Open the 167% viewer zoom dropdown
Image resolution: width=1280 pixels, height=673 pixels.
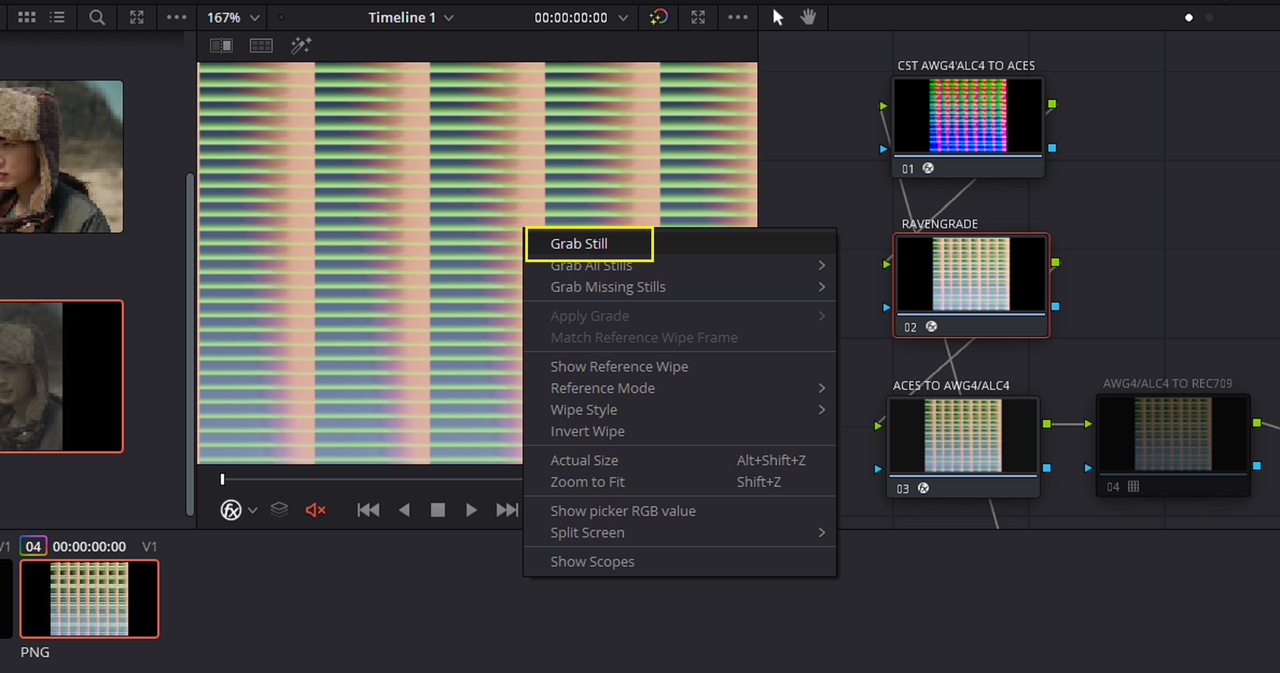pyautogui.click(x=234, y=18)
